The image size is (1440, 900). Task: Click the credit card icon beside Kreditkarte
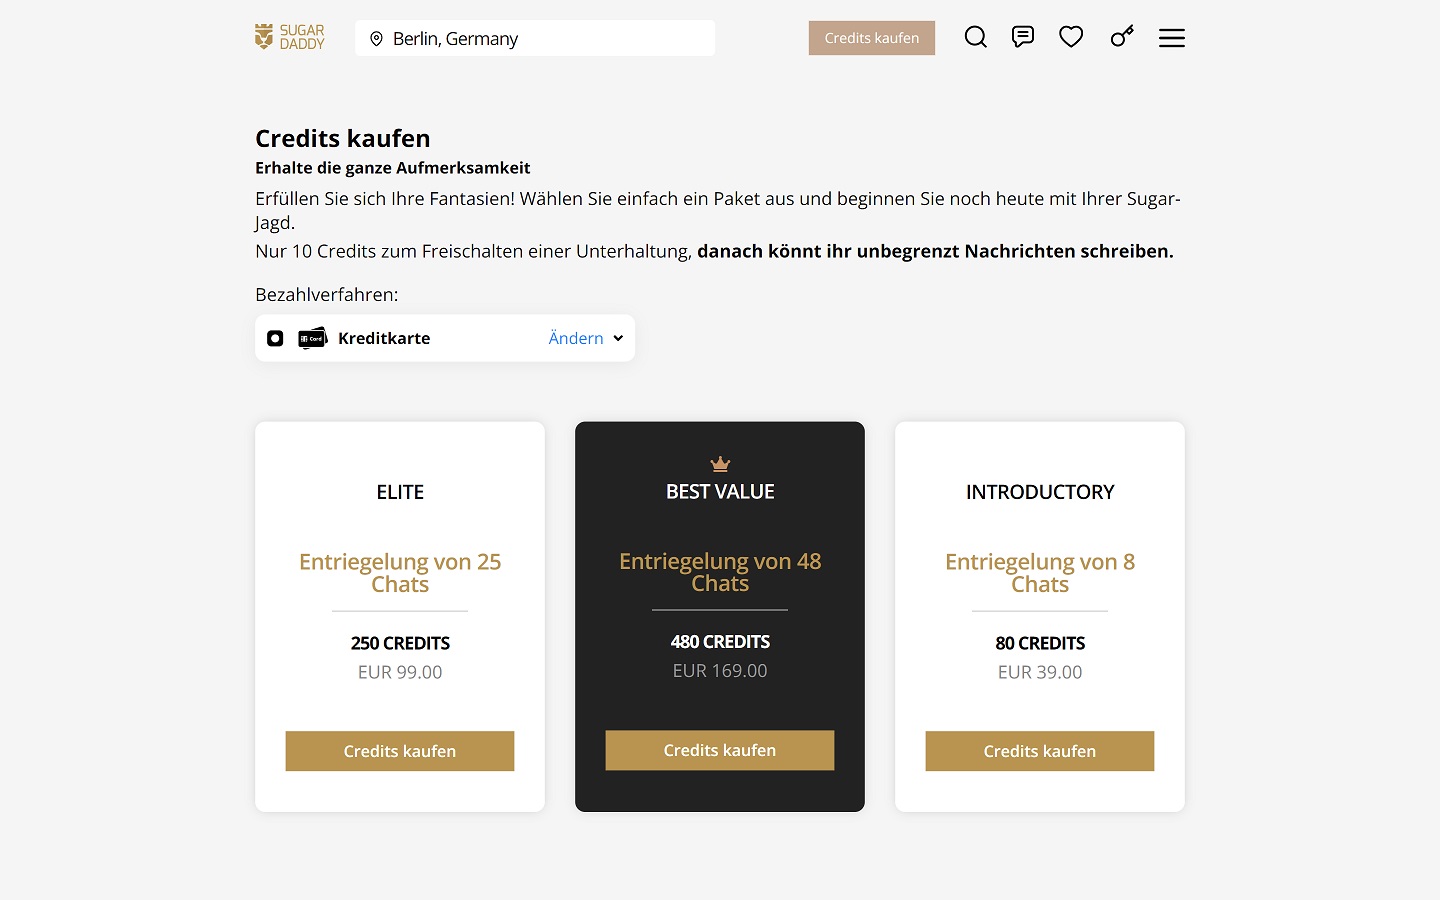pyautogui.click(x=313, y=339)
